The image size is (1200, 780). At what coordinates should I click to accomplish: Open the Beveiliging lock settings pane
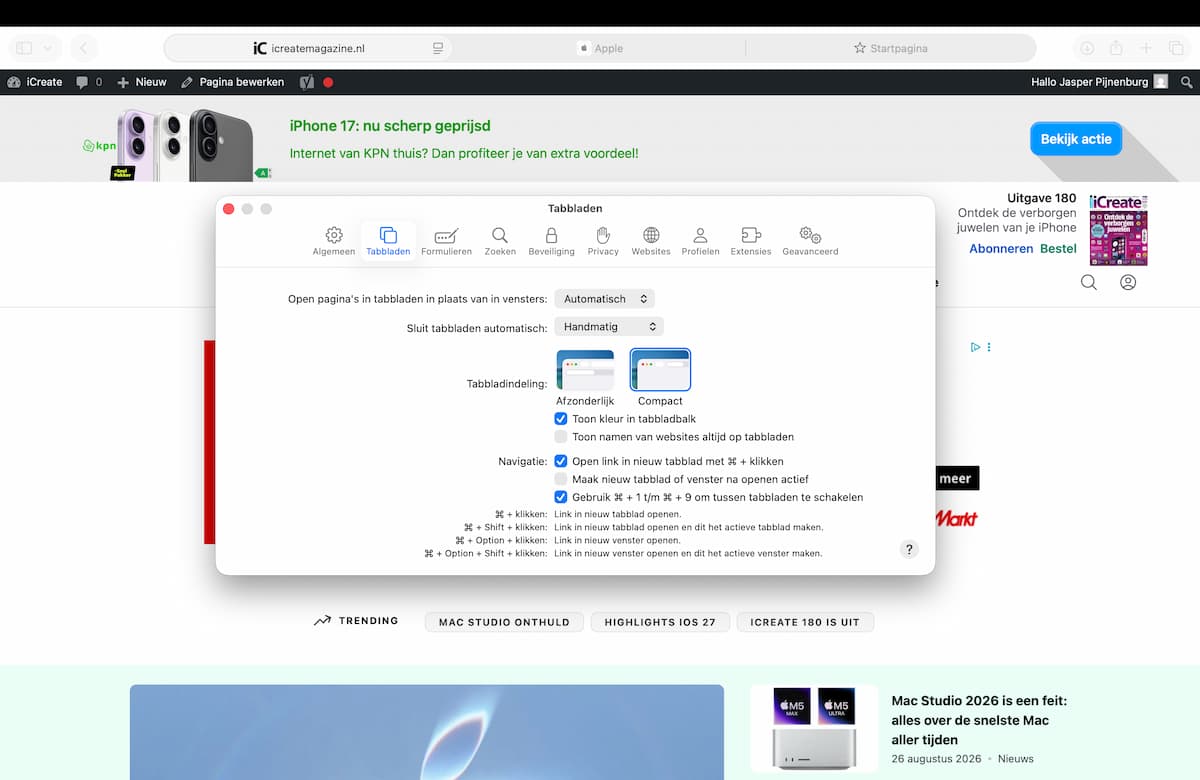tap(551, 242)
